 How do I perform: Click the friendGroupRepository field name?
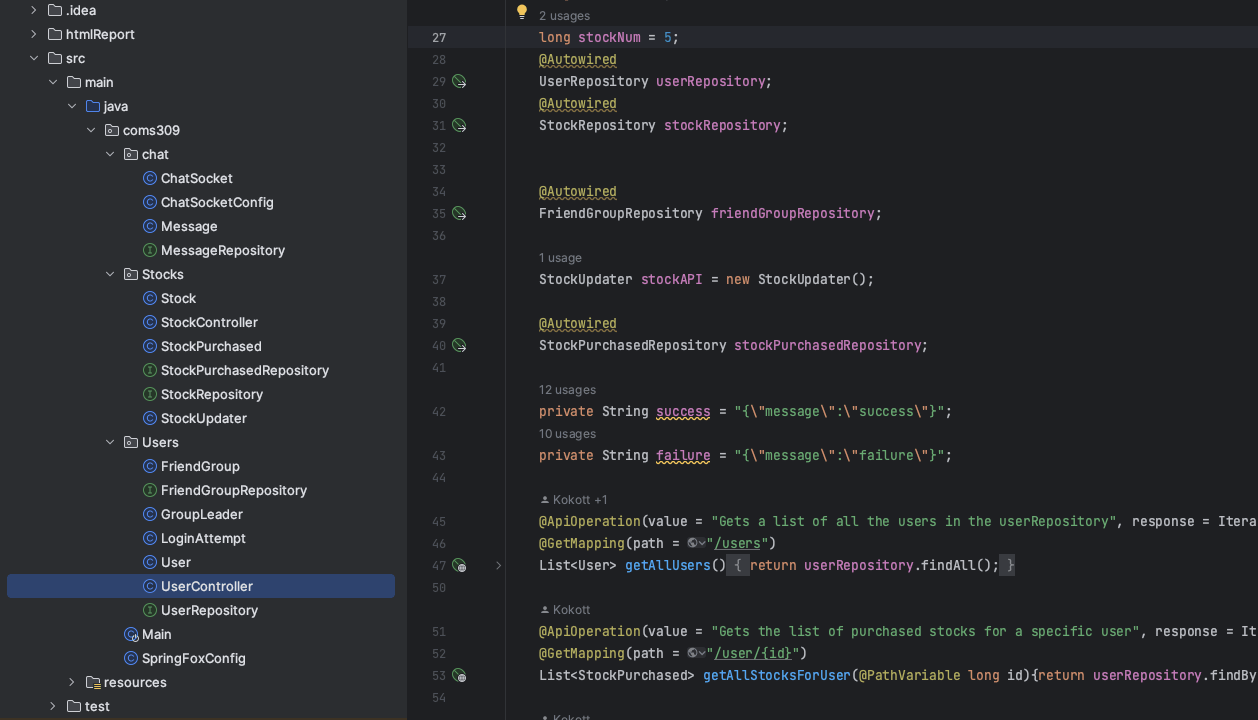[792, 214]
